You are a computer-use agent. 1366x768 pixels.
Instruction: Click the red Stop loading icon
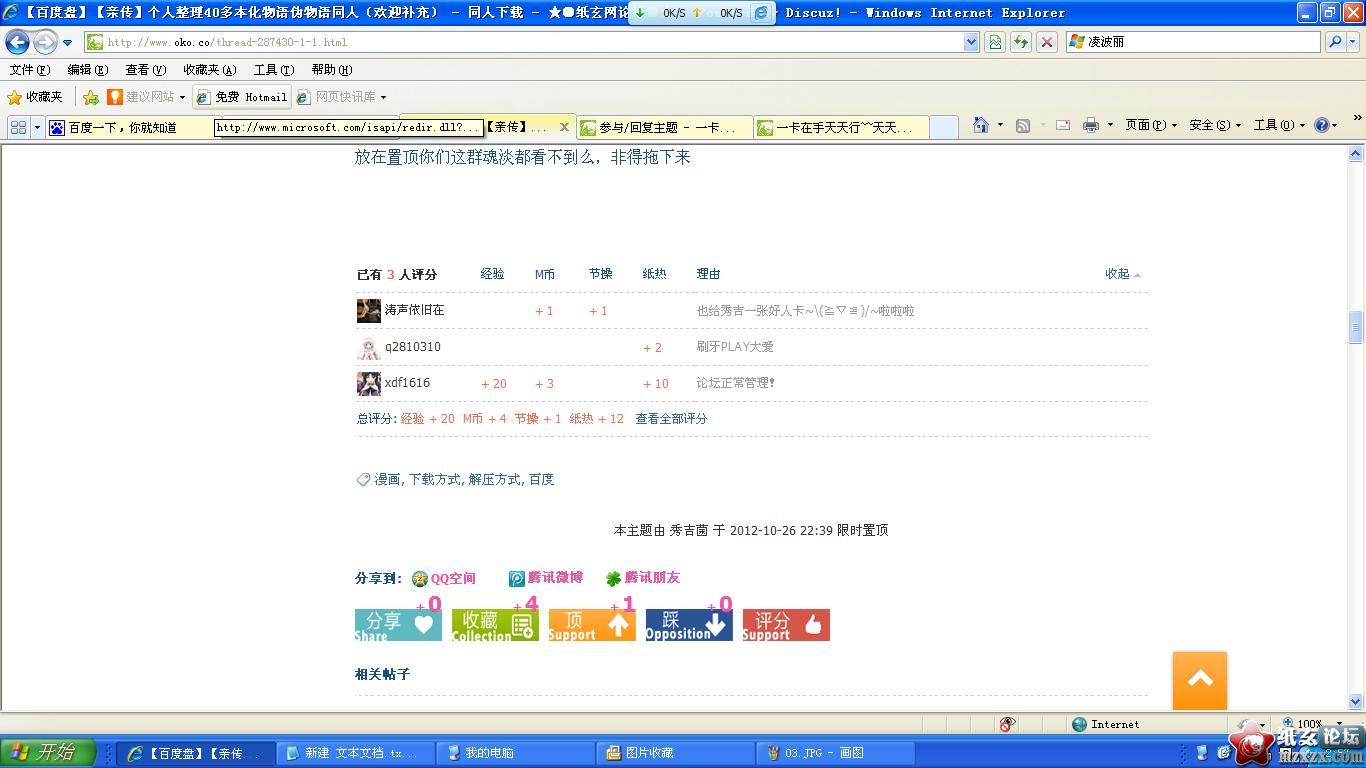tap(1046, 42)
